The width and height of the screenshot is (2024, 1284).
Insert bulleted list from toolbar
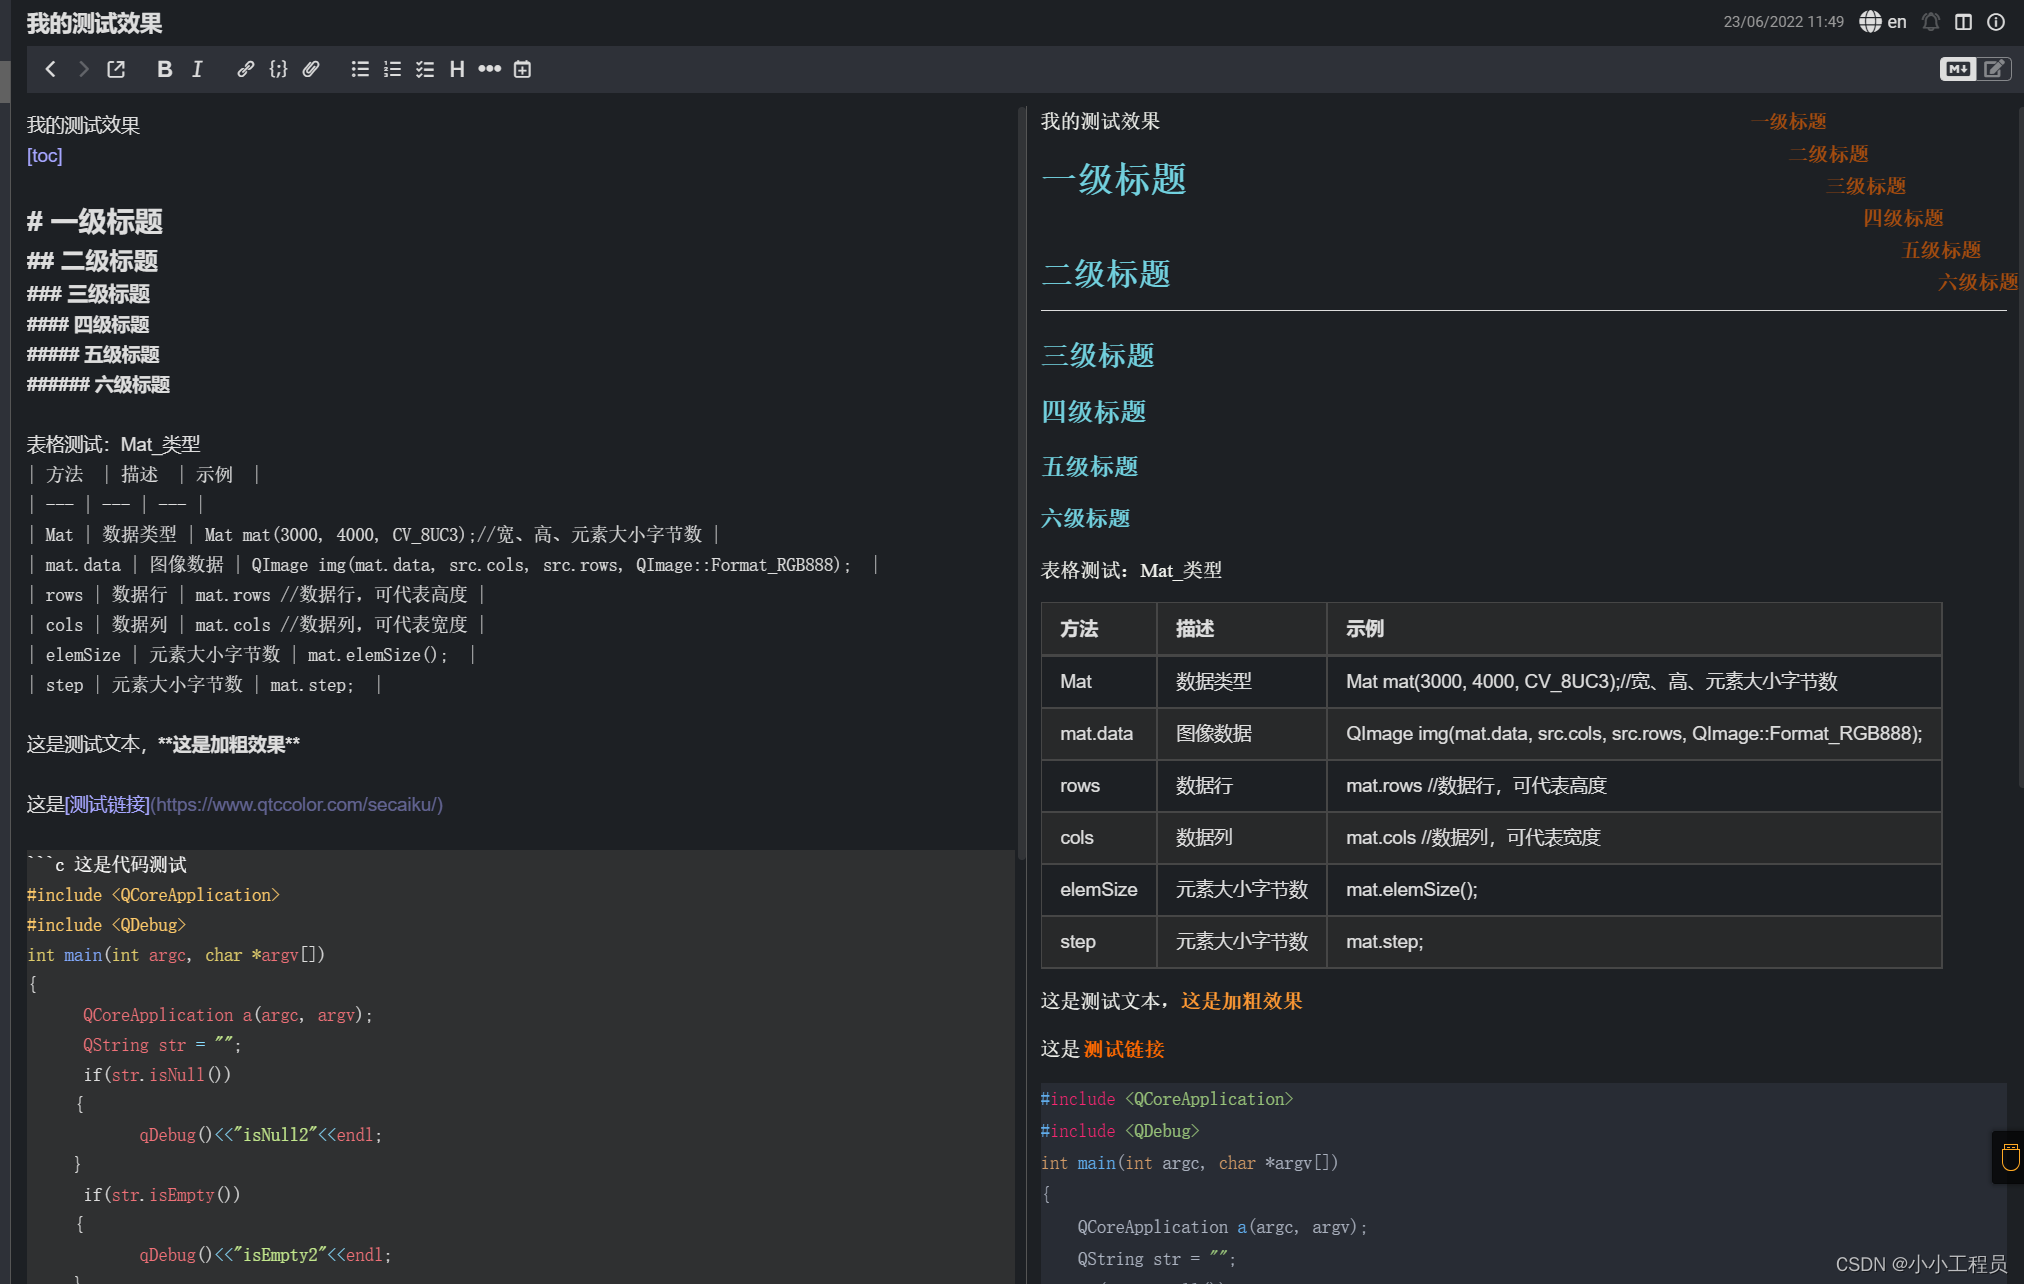coord(360,69)
